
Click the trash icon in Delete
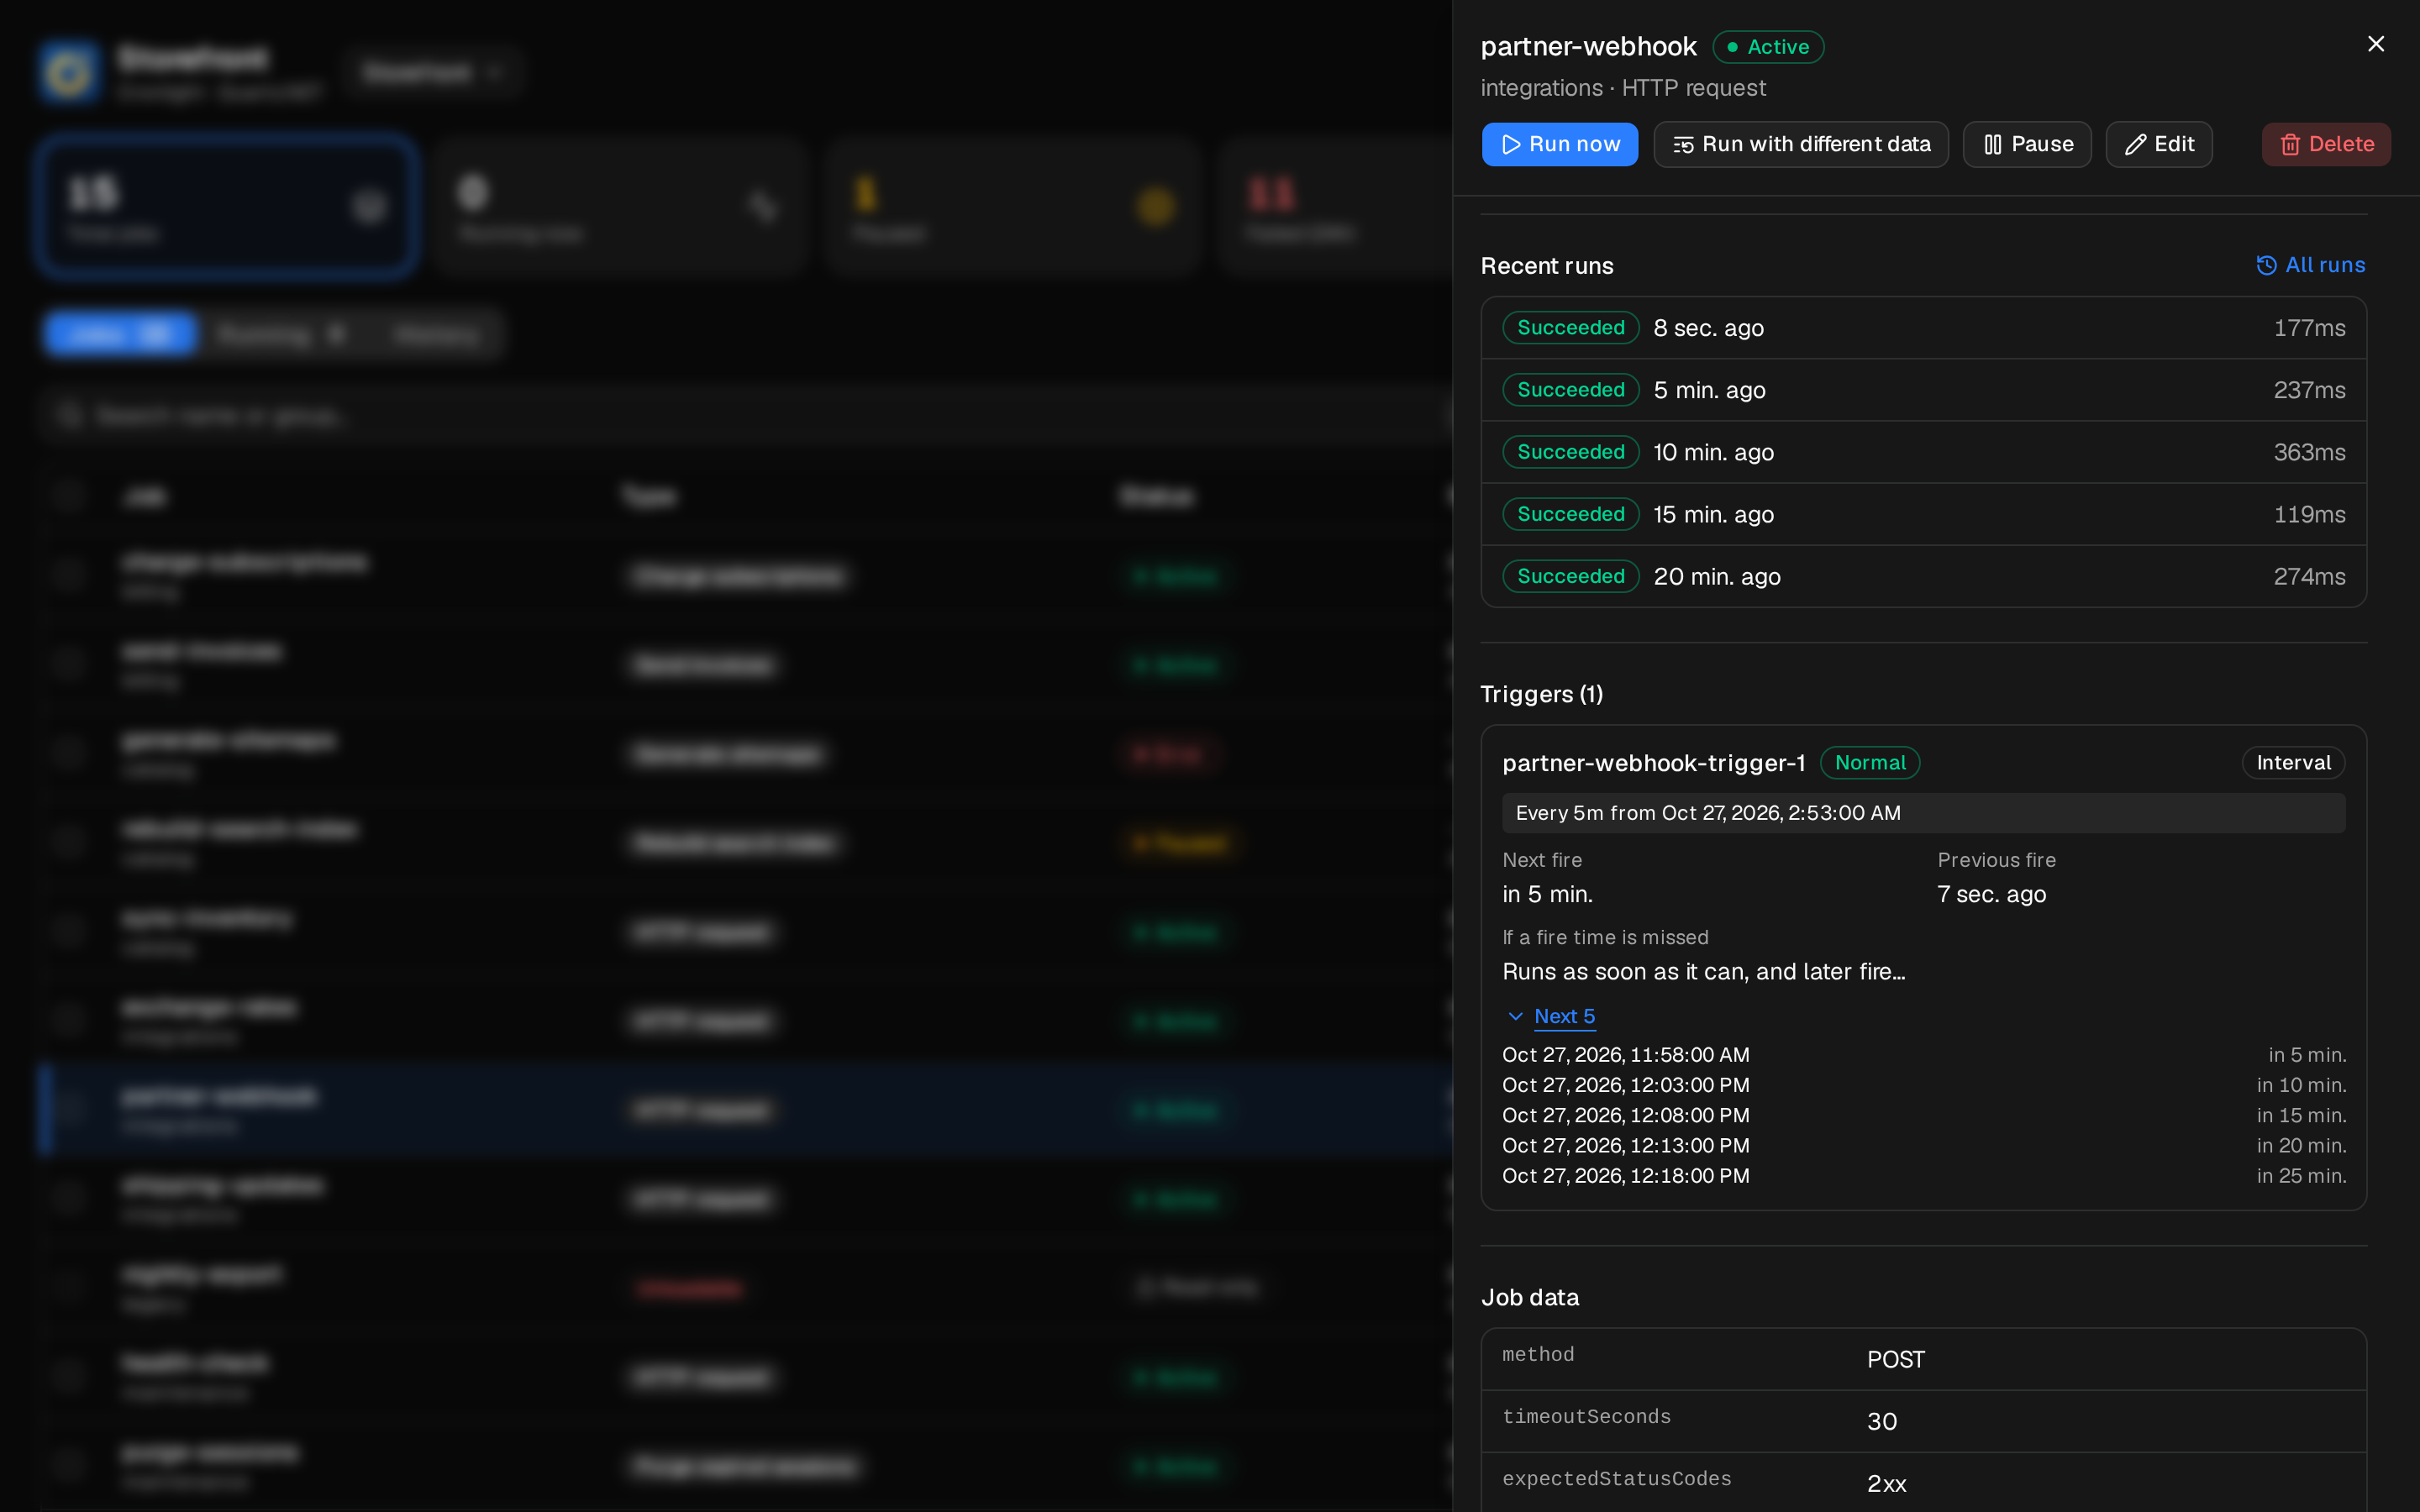(x=2290, y=145)
